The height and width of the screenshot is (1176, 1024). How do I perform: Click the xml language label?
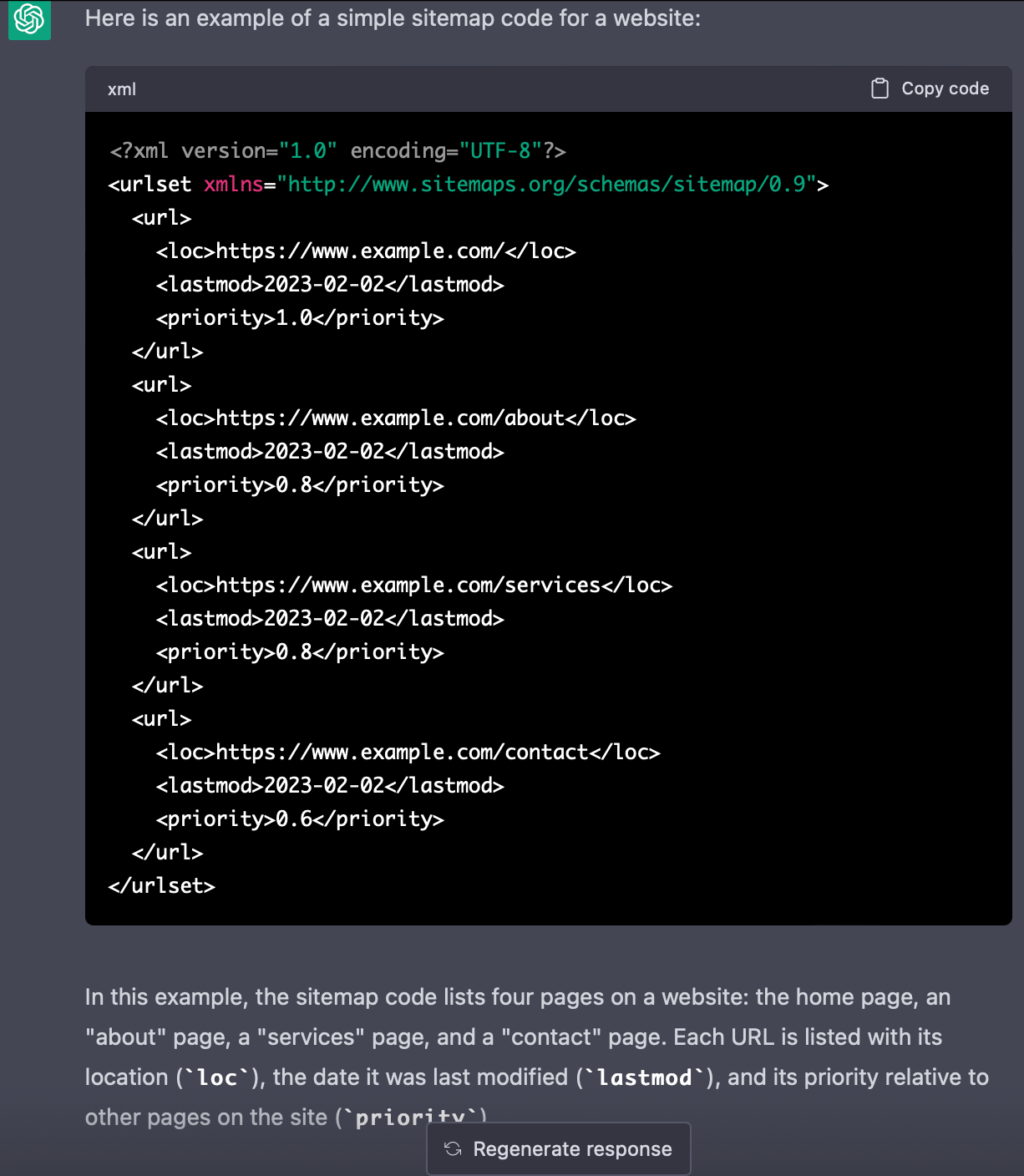pyautogui.click(x=122, y=89)
